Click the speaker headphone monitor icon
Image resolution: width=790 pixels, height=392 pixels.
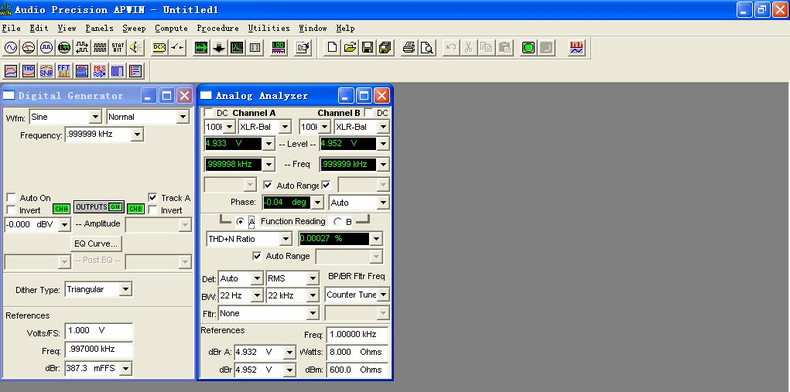click(136, 48)
